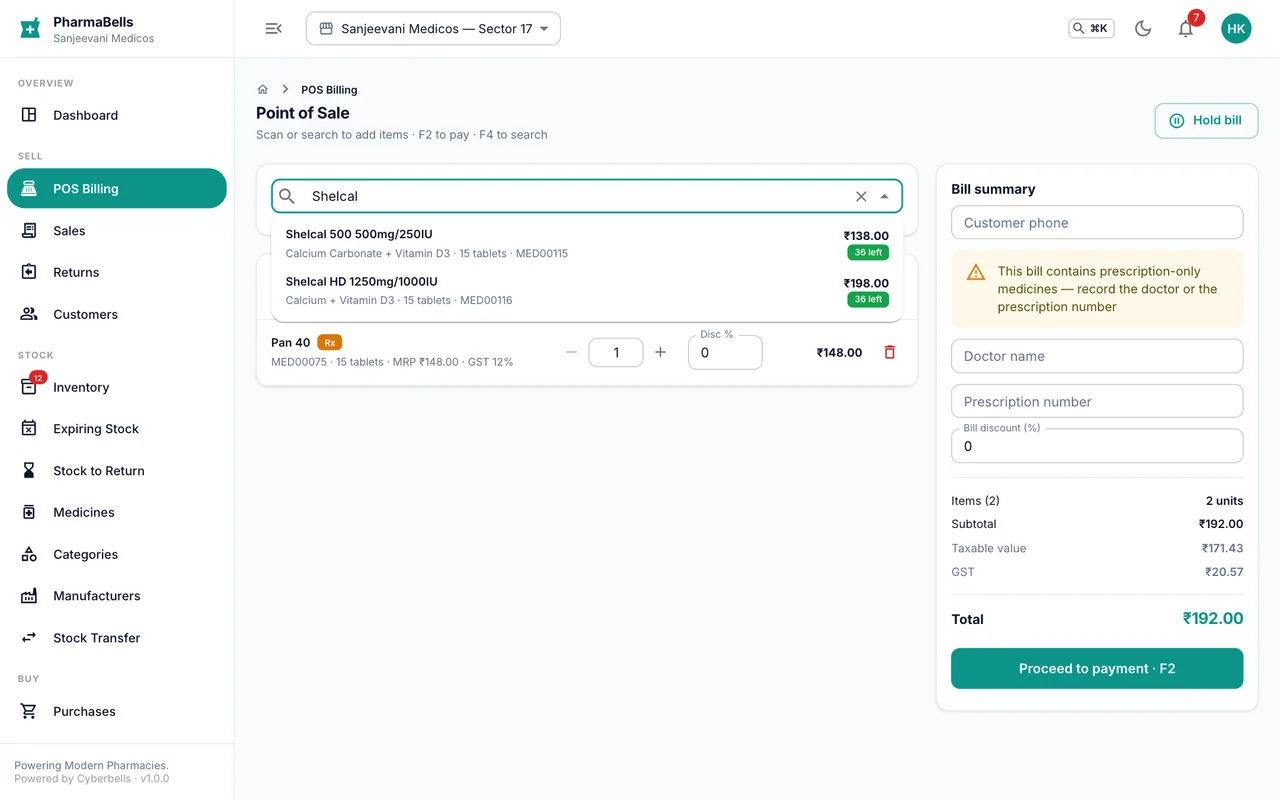
Task: Open Sales in the sidebar
Action: coord(117,230)
